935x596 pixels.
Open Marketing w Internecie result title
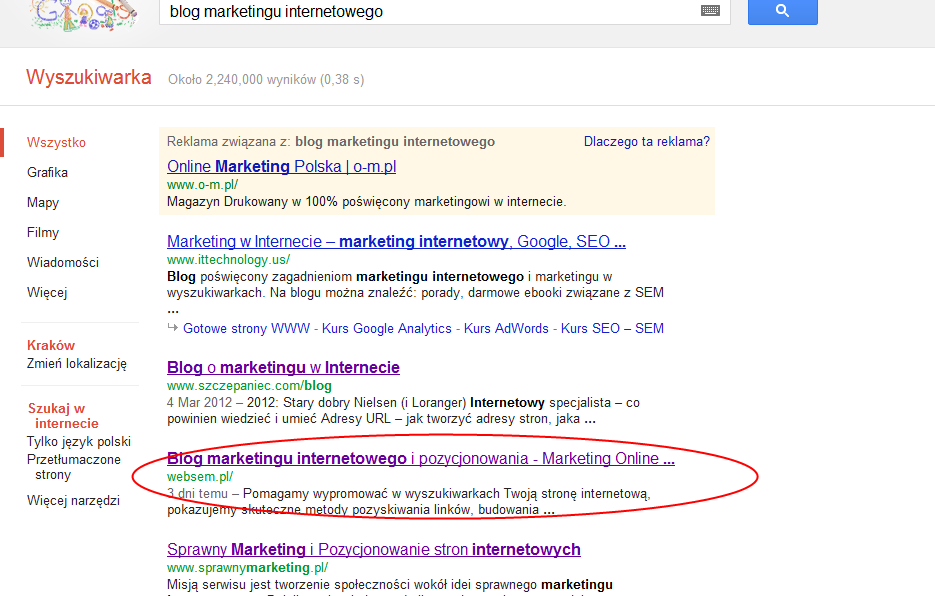[396, 241]
